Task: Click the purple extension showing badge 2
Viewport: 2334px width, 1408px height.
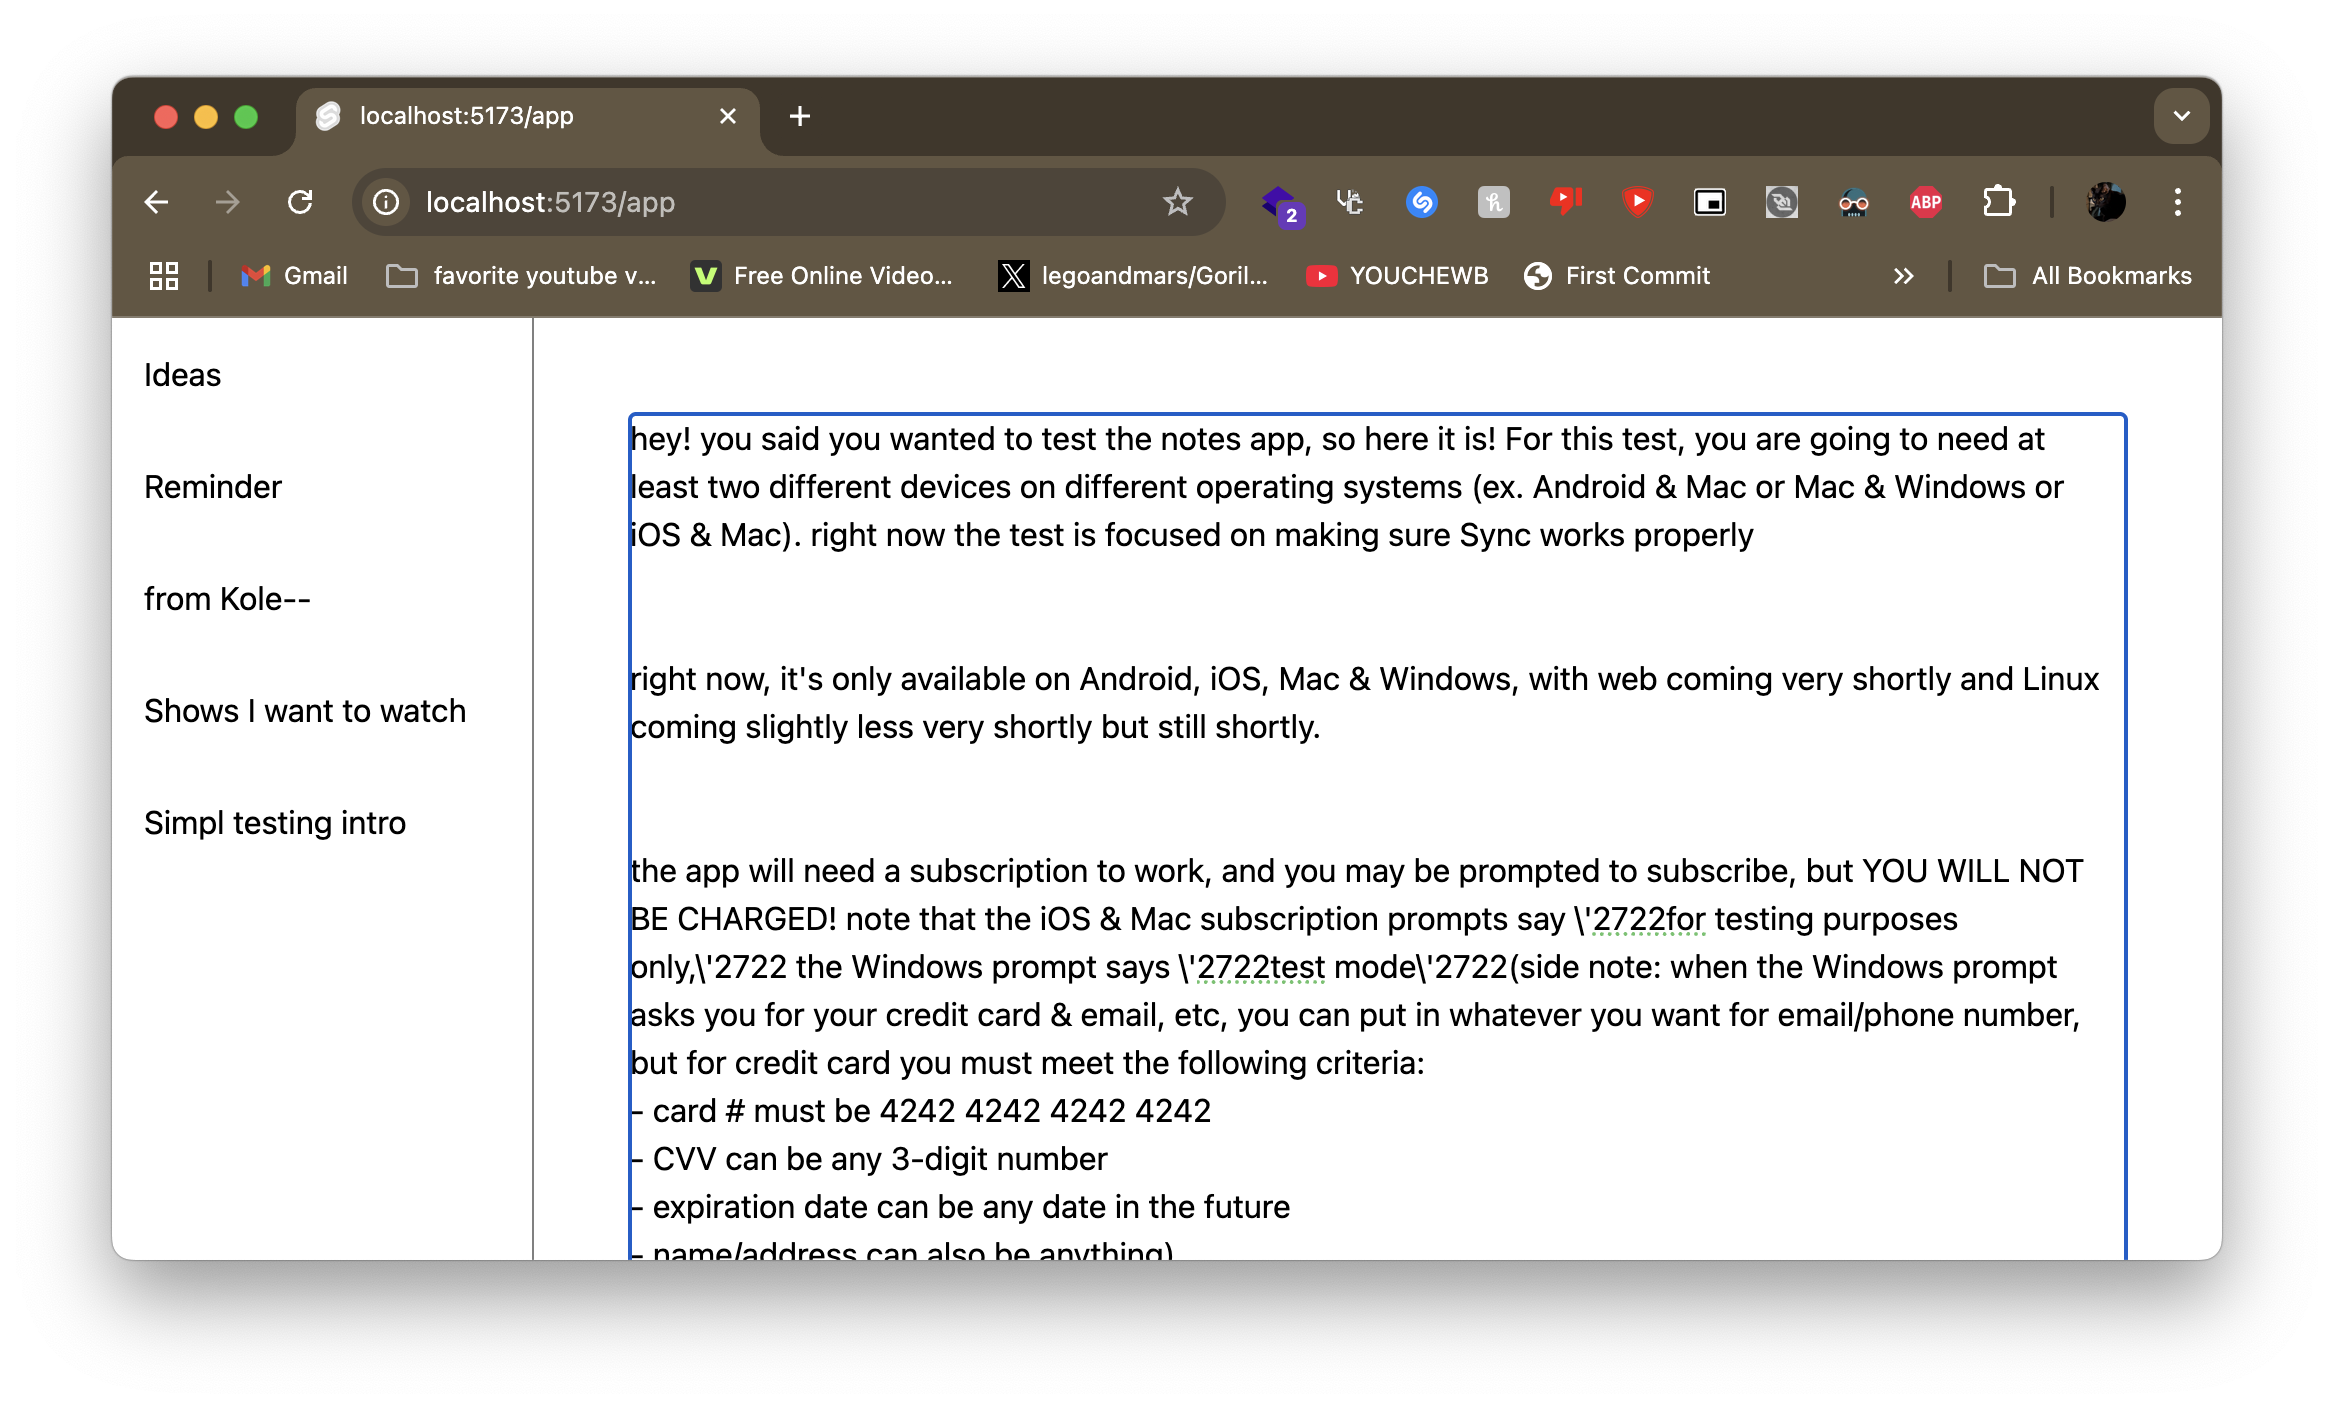Action: (1282, 201)
